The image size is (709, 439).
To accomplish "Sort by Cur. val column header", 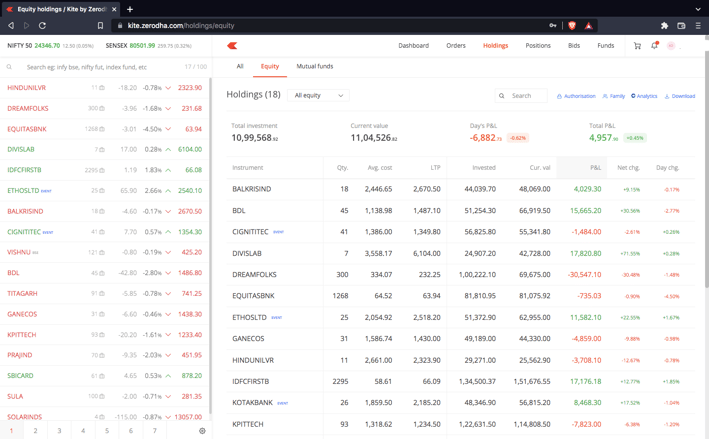I will click(x=540, y=168).
